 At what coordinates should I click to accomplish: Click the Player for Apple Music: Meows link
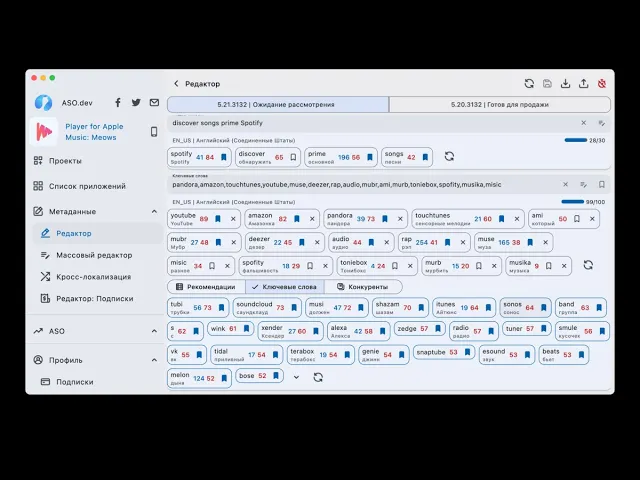point(94,132)
